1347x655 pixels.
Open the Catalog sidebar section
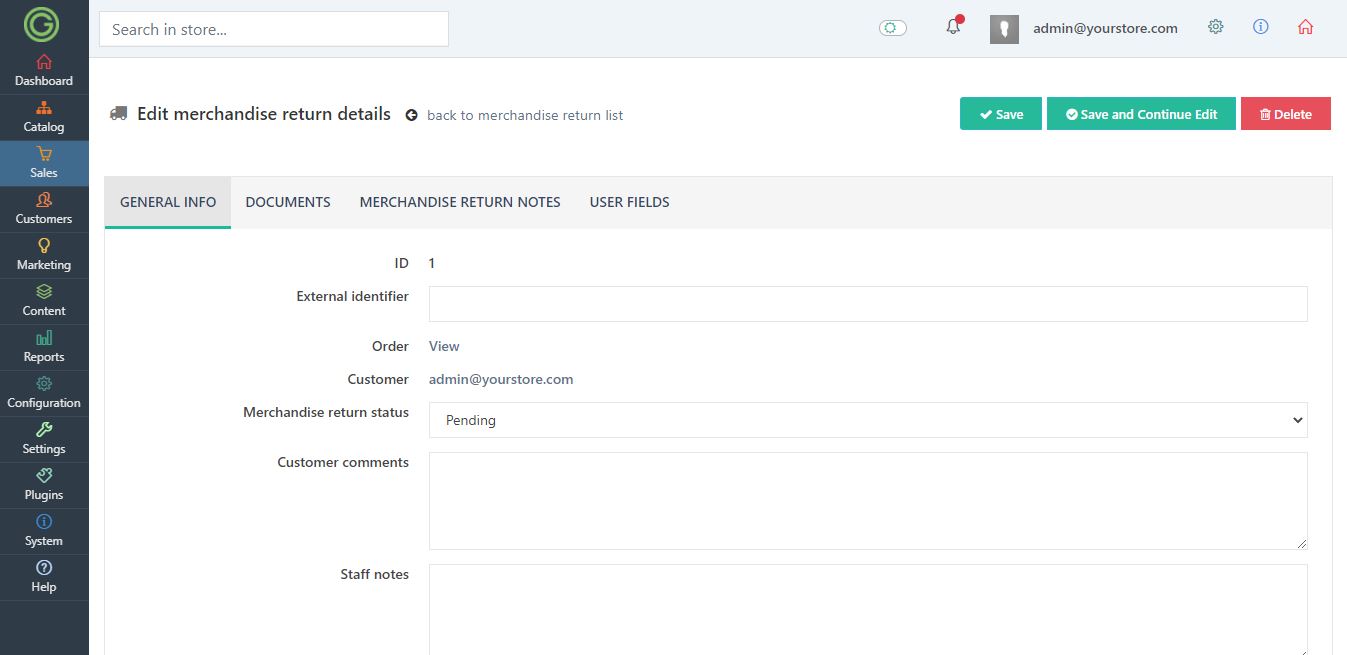44,117
